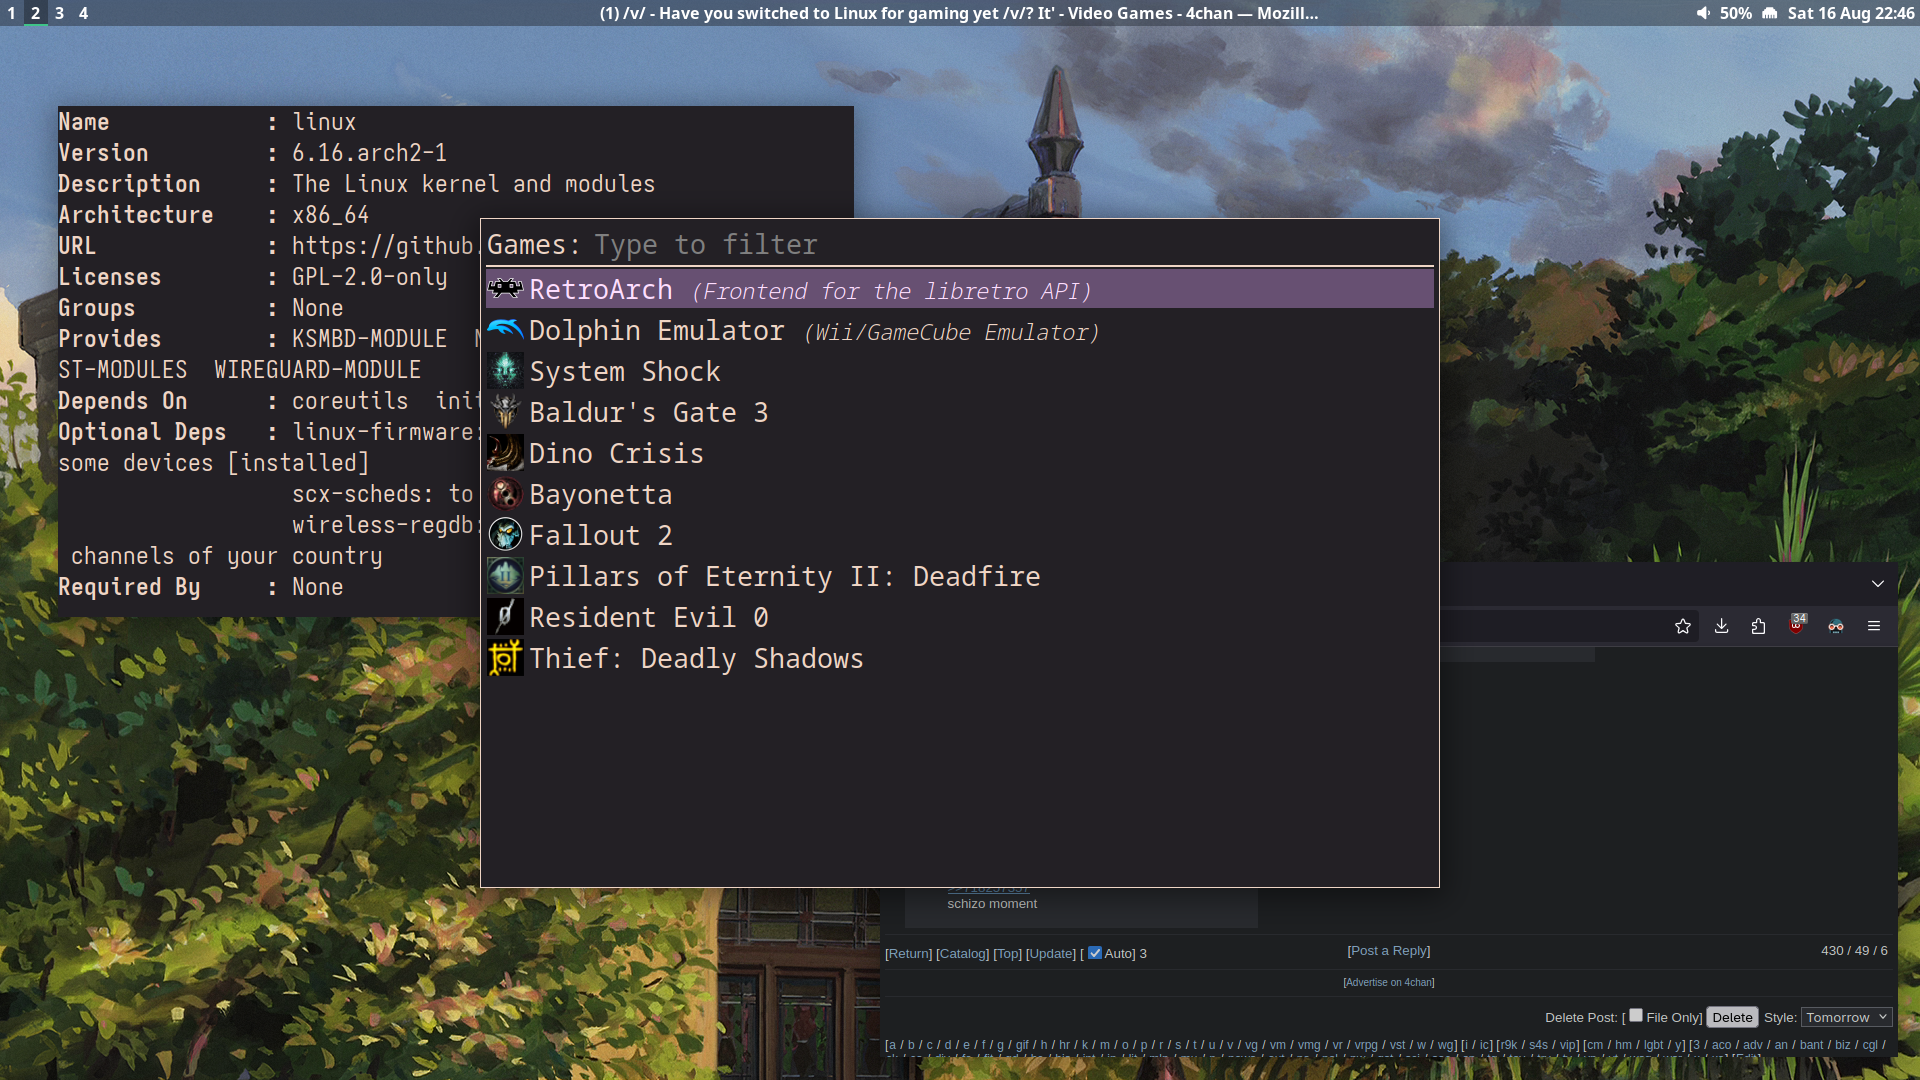Select Baldur's Gate 3 in launcher list
The height and width of the screenshot is (1080, 1920).
tap(648, 412)
